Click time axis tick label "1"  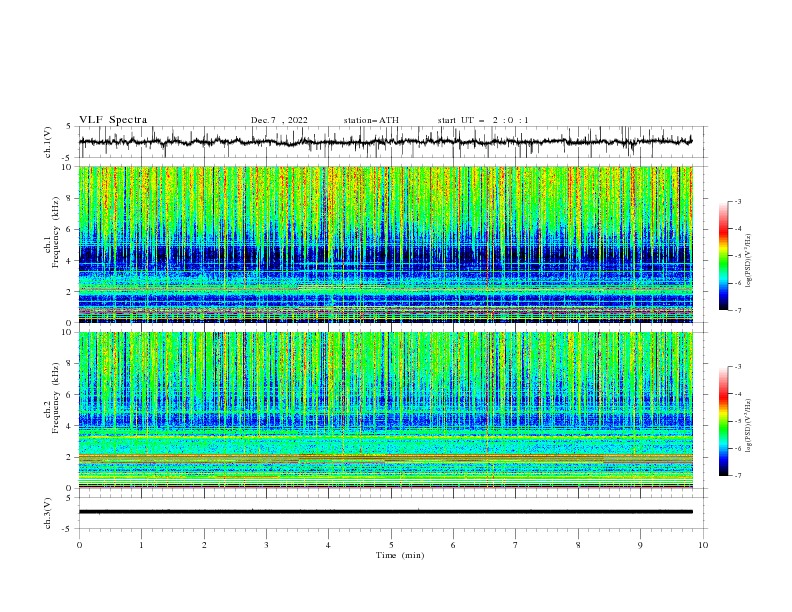coord(141,545)
